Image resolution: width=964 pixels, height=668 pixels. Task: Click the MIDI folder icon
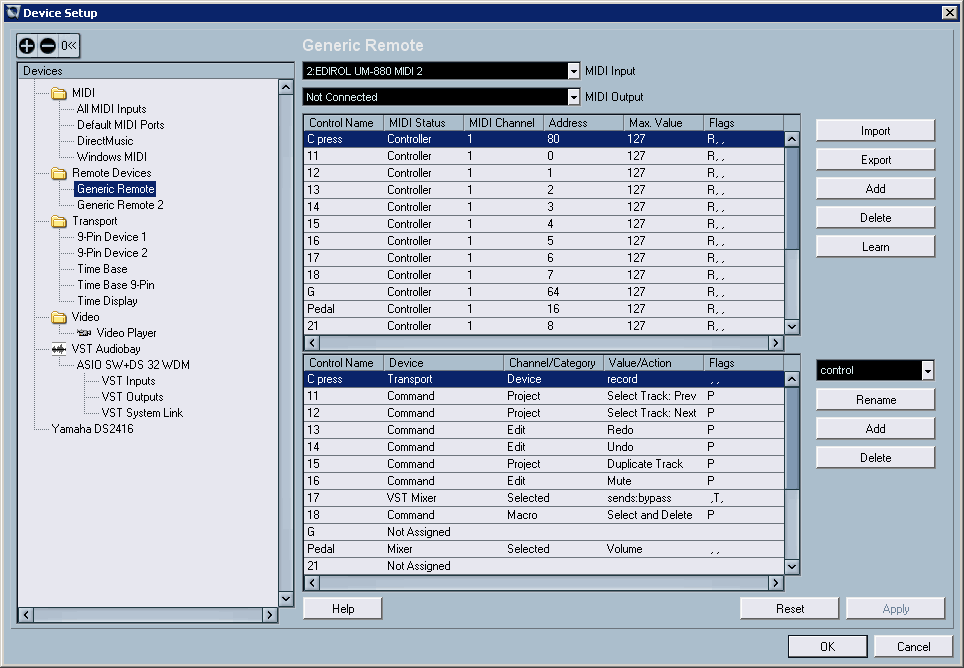(59, 93)
